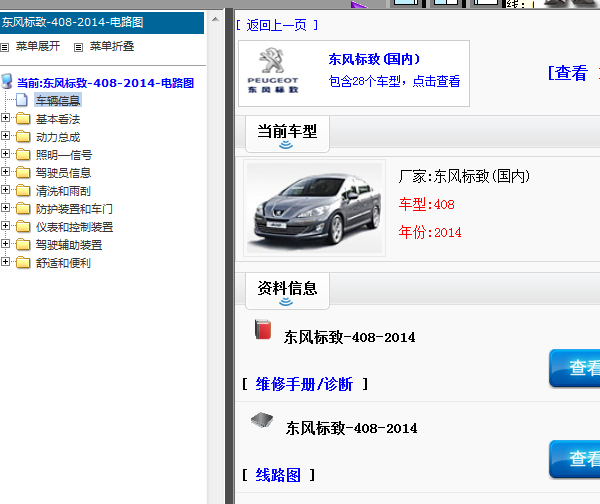The height and width of the screenshot is (504, 600).
Task: Click the blue 查看 button for 维修手册/诊断
Action: coord(574,368)
